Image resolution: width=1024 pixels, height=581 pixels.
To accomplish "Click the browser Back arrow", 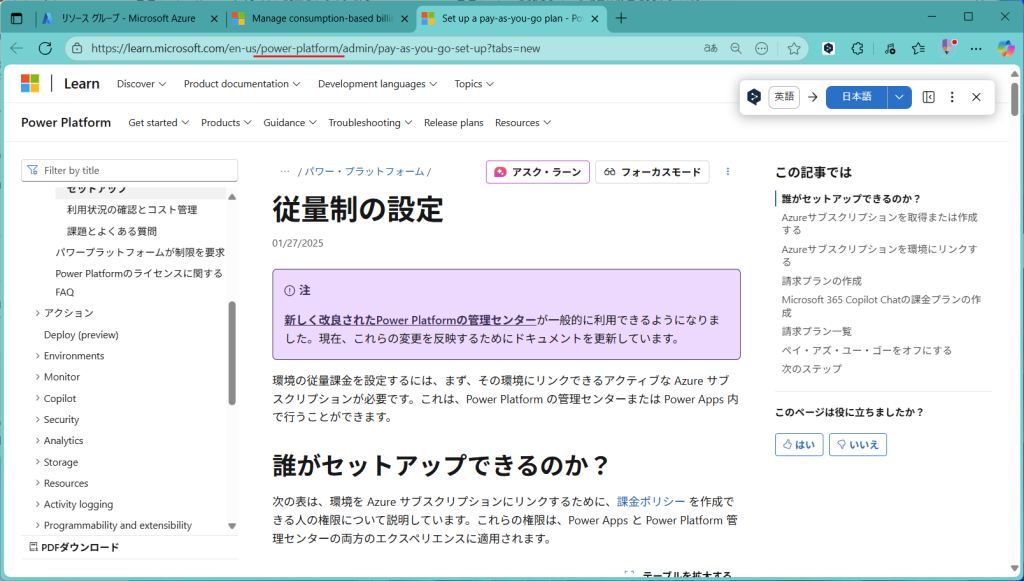I will 17,48.
